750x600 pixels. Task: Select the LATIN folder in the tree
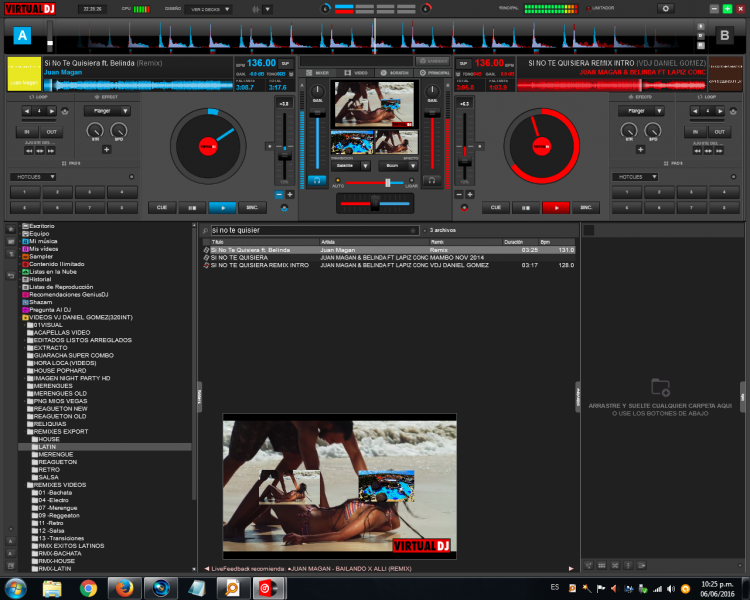point(104,447)
